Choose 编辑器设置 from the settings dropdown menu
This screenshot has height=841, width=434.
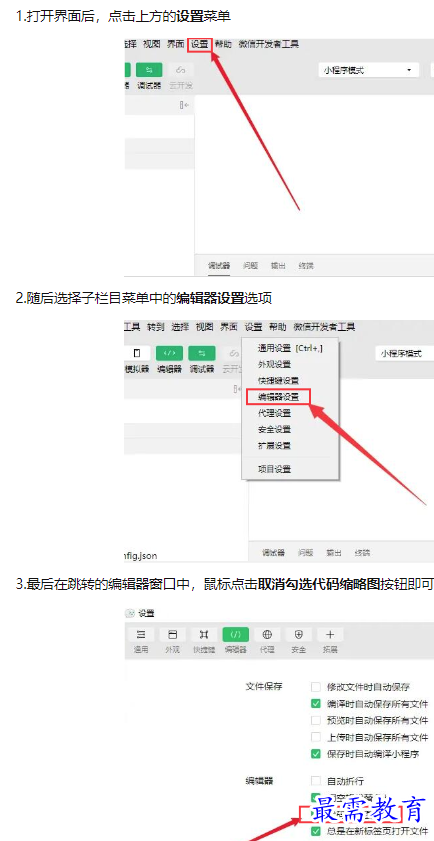[x=278, y=396]
